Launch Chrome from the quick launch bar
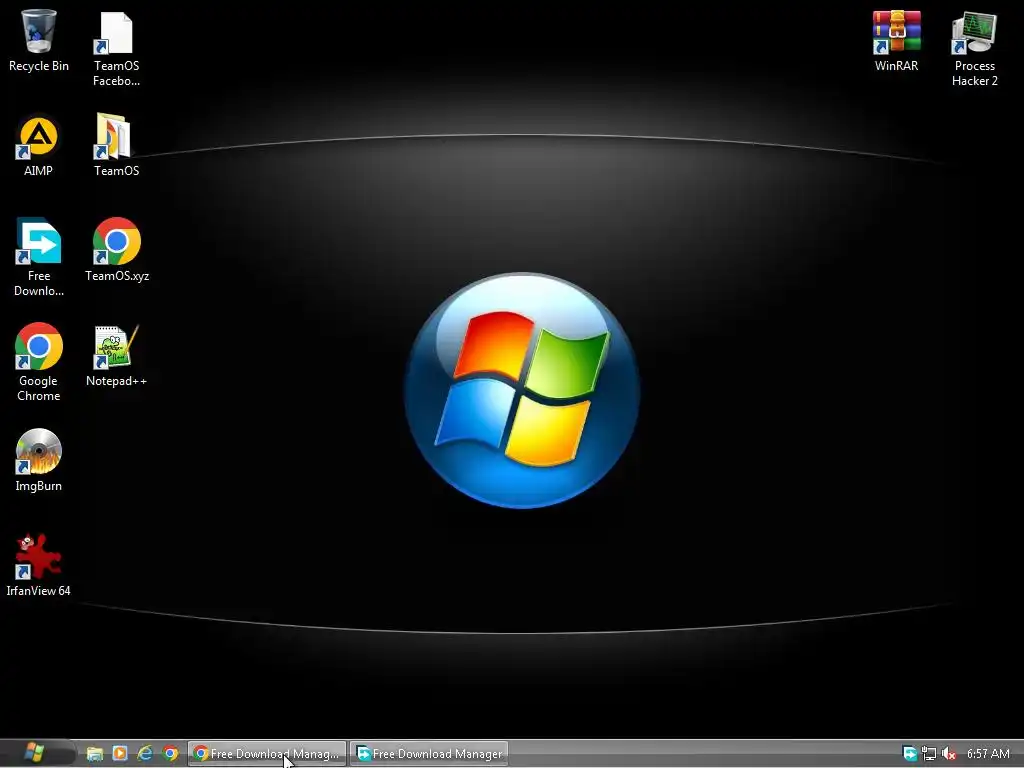Screen dimensions: 1024x768 (170, 754)
